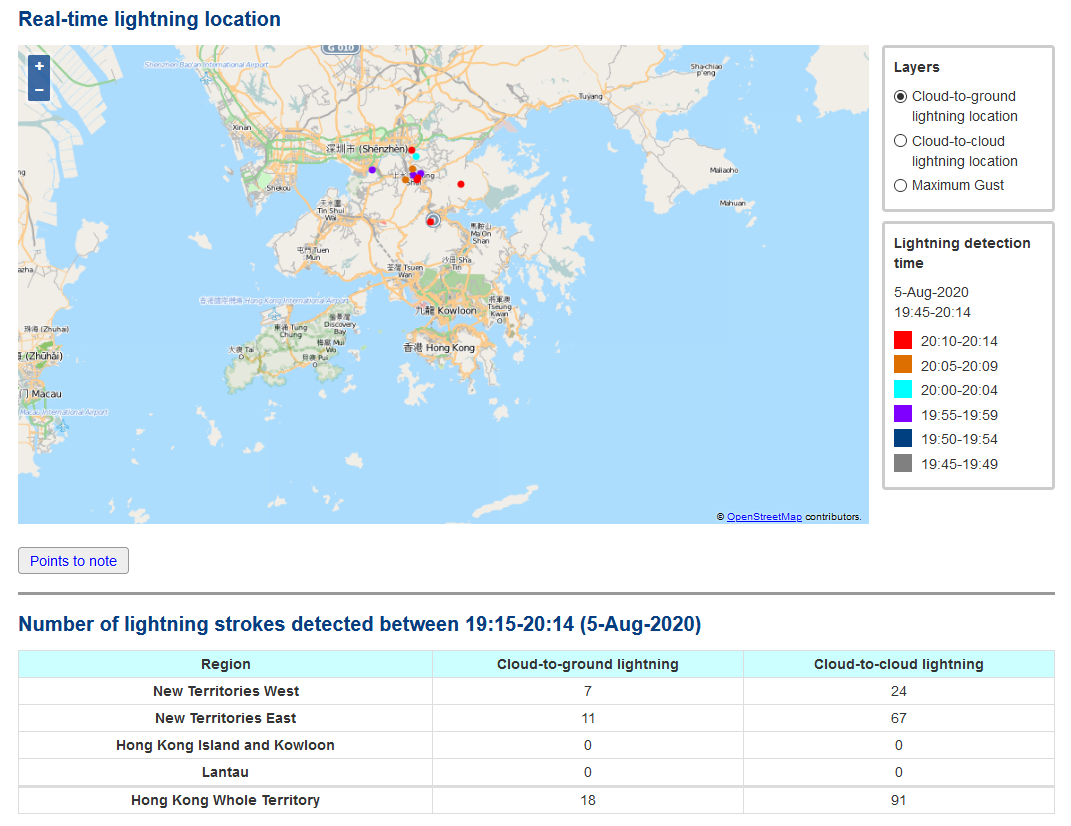Screen dimensions: 1071x826
Task: Select the isolated red lightning dot near Sha Tau Kok
Action: point(461,184)
